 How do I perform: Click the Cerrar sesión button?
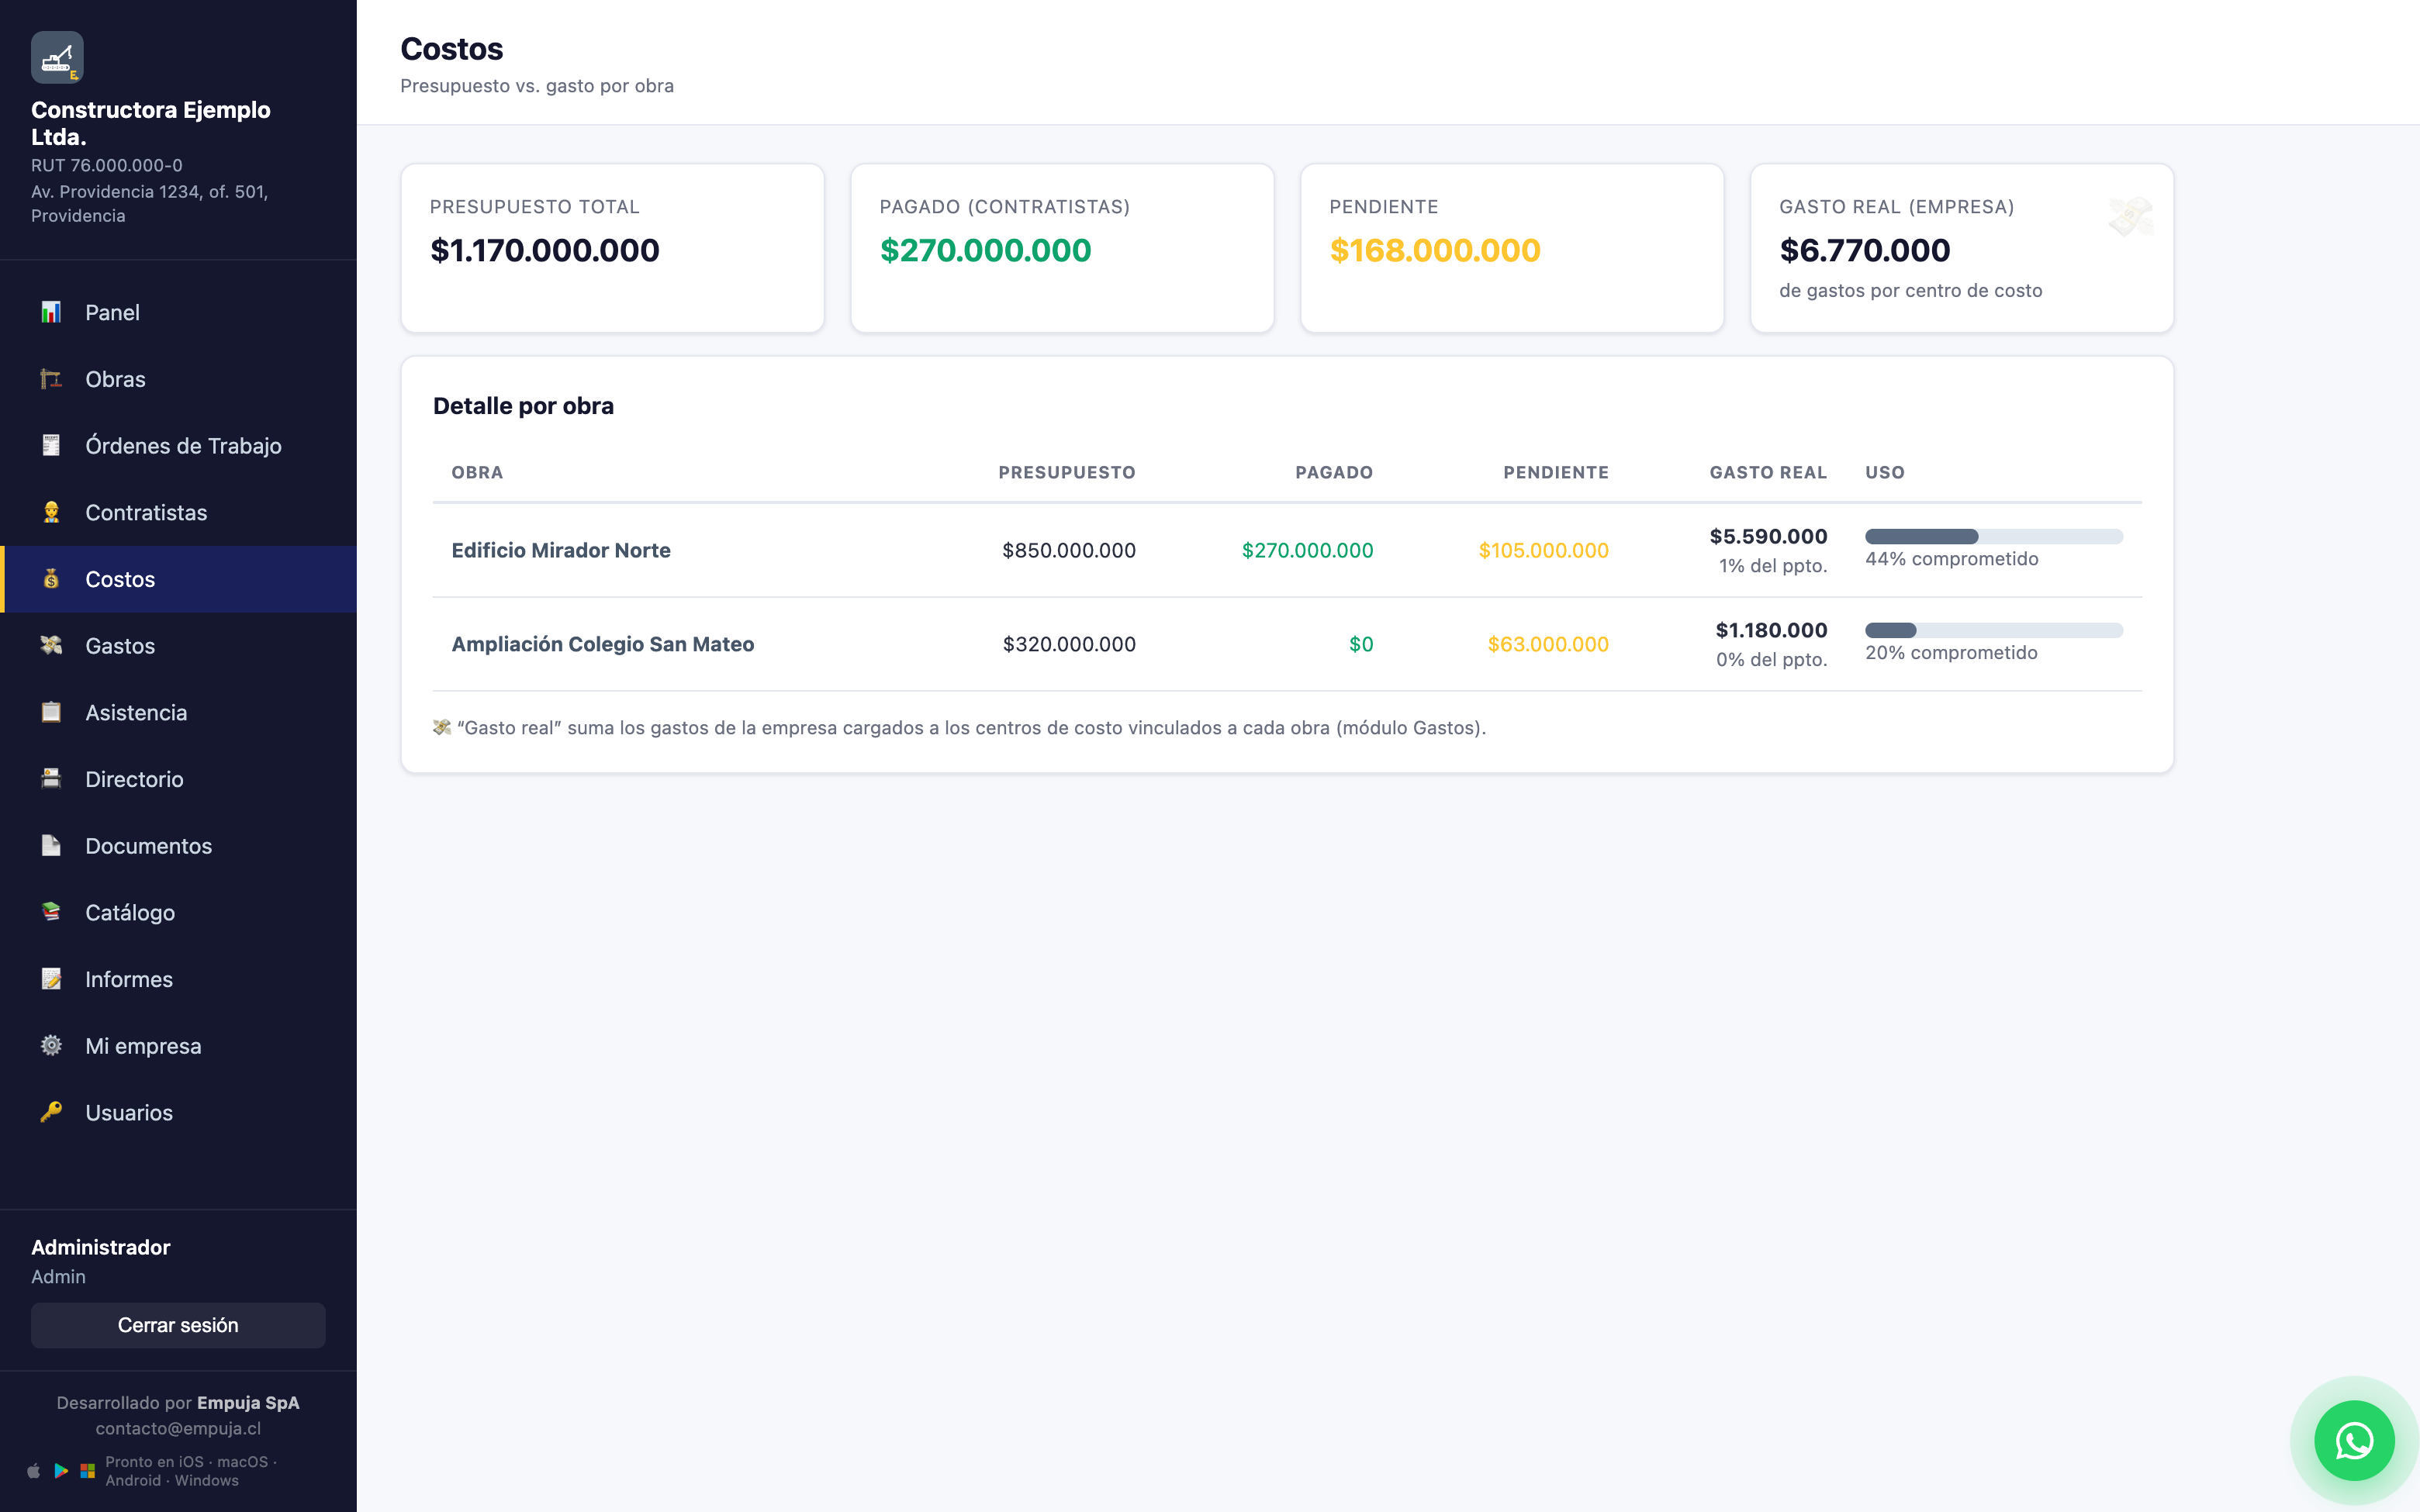click(x=178, y=1325)
